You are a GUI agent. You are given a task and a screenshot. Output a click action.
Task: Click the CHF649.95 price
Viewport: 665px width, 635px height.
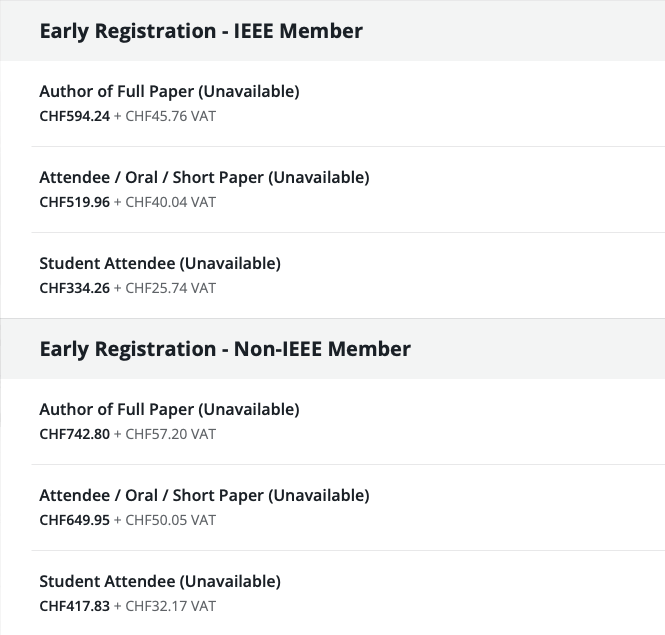coord(74,520)
